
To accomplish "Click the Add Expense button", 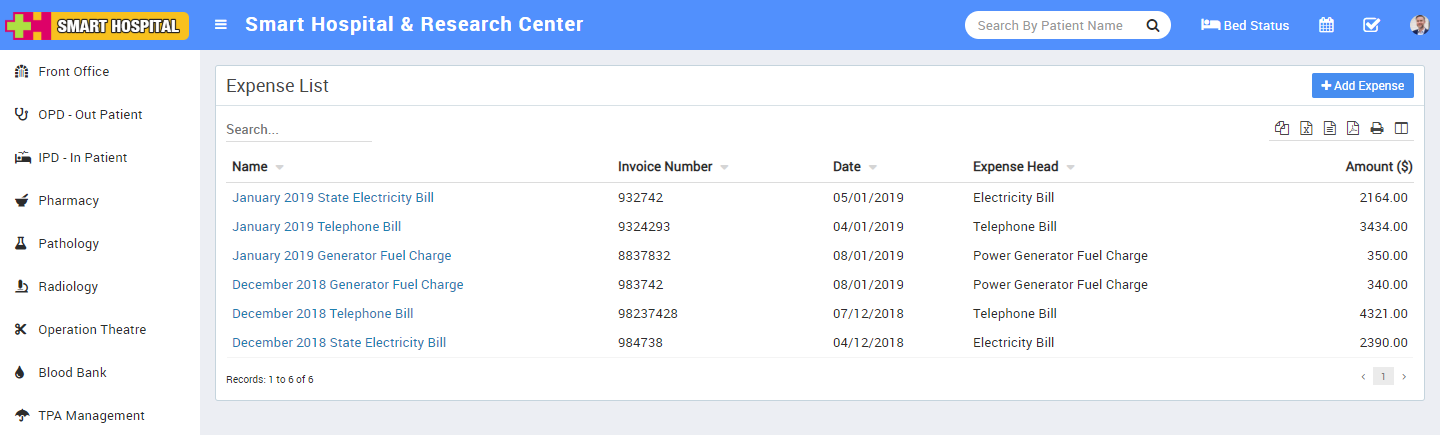I will click(x=1362, y=86).
